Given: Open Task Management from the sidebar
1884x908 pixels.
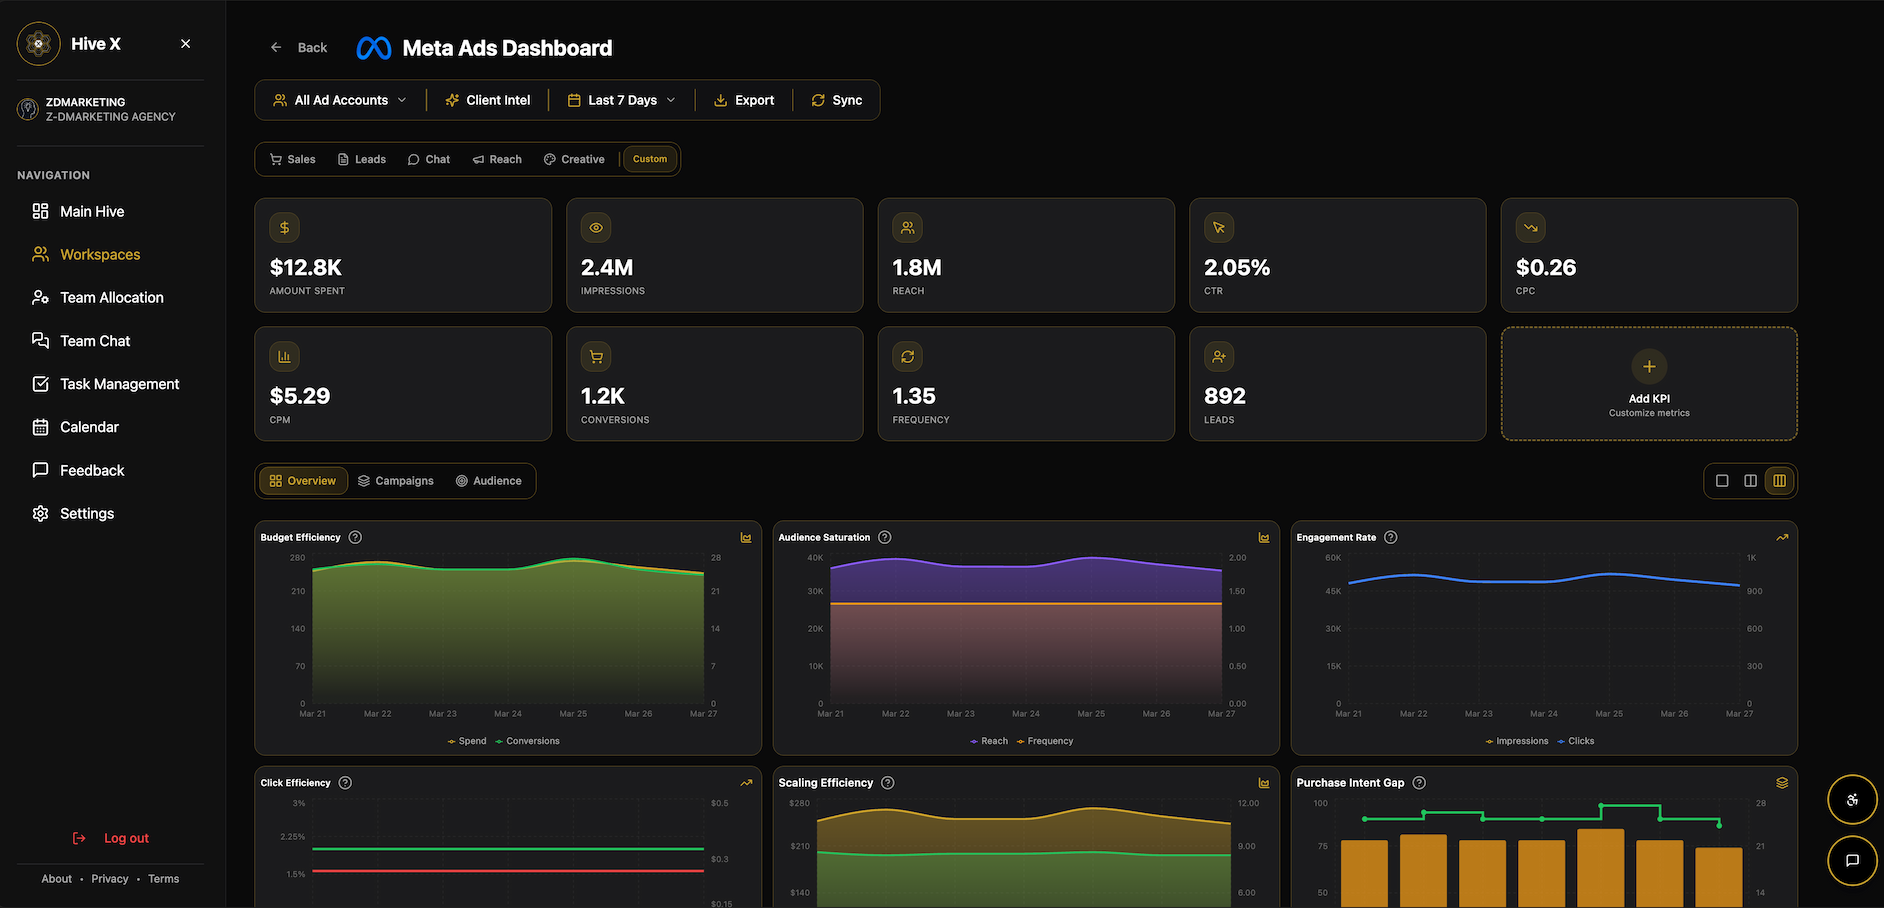Looking at the screenshot, I should coord(119,383).
